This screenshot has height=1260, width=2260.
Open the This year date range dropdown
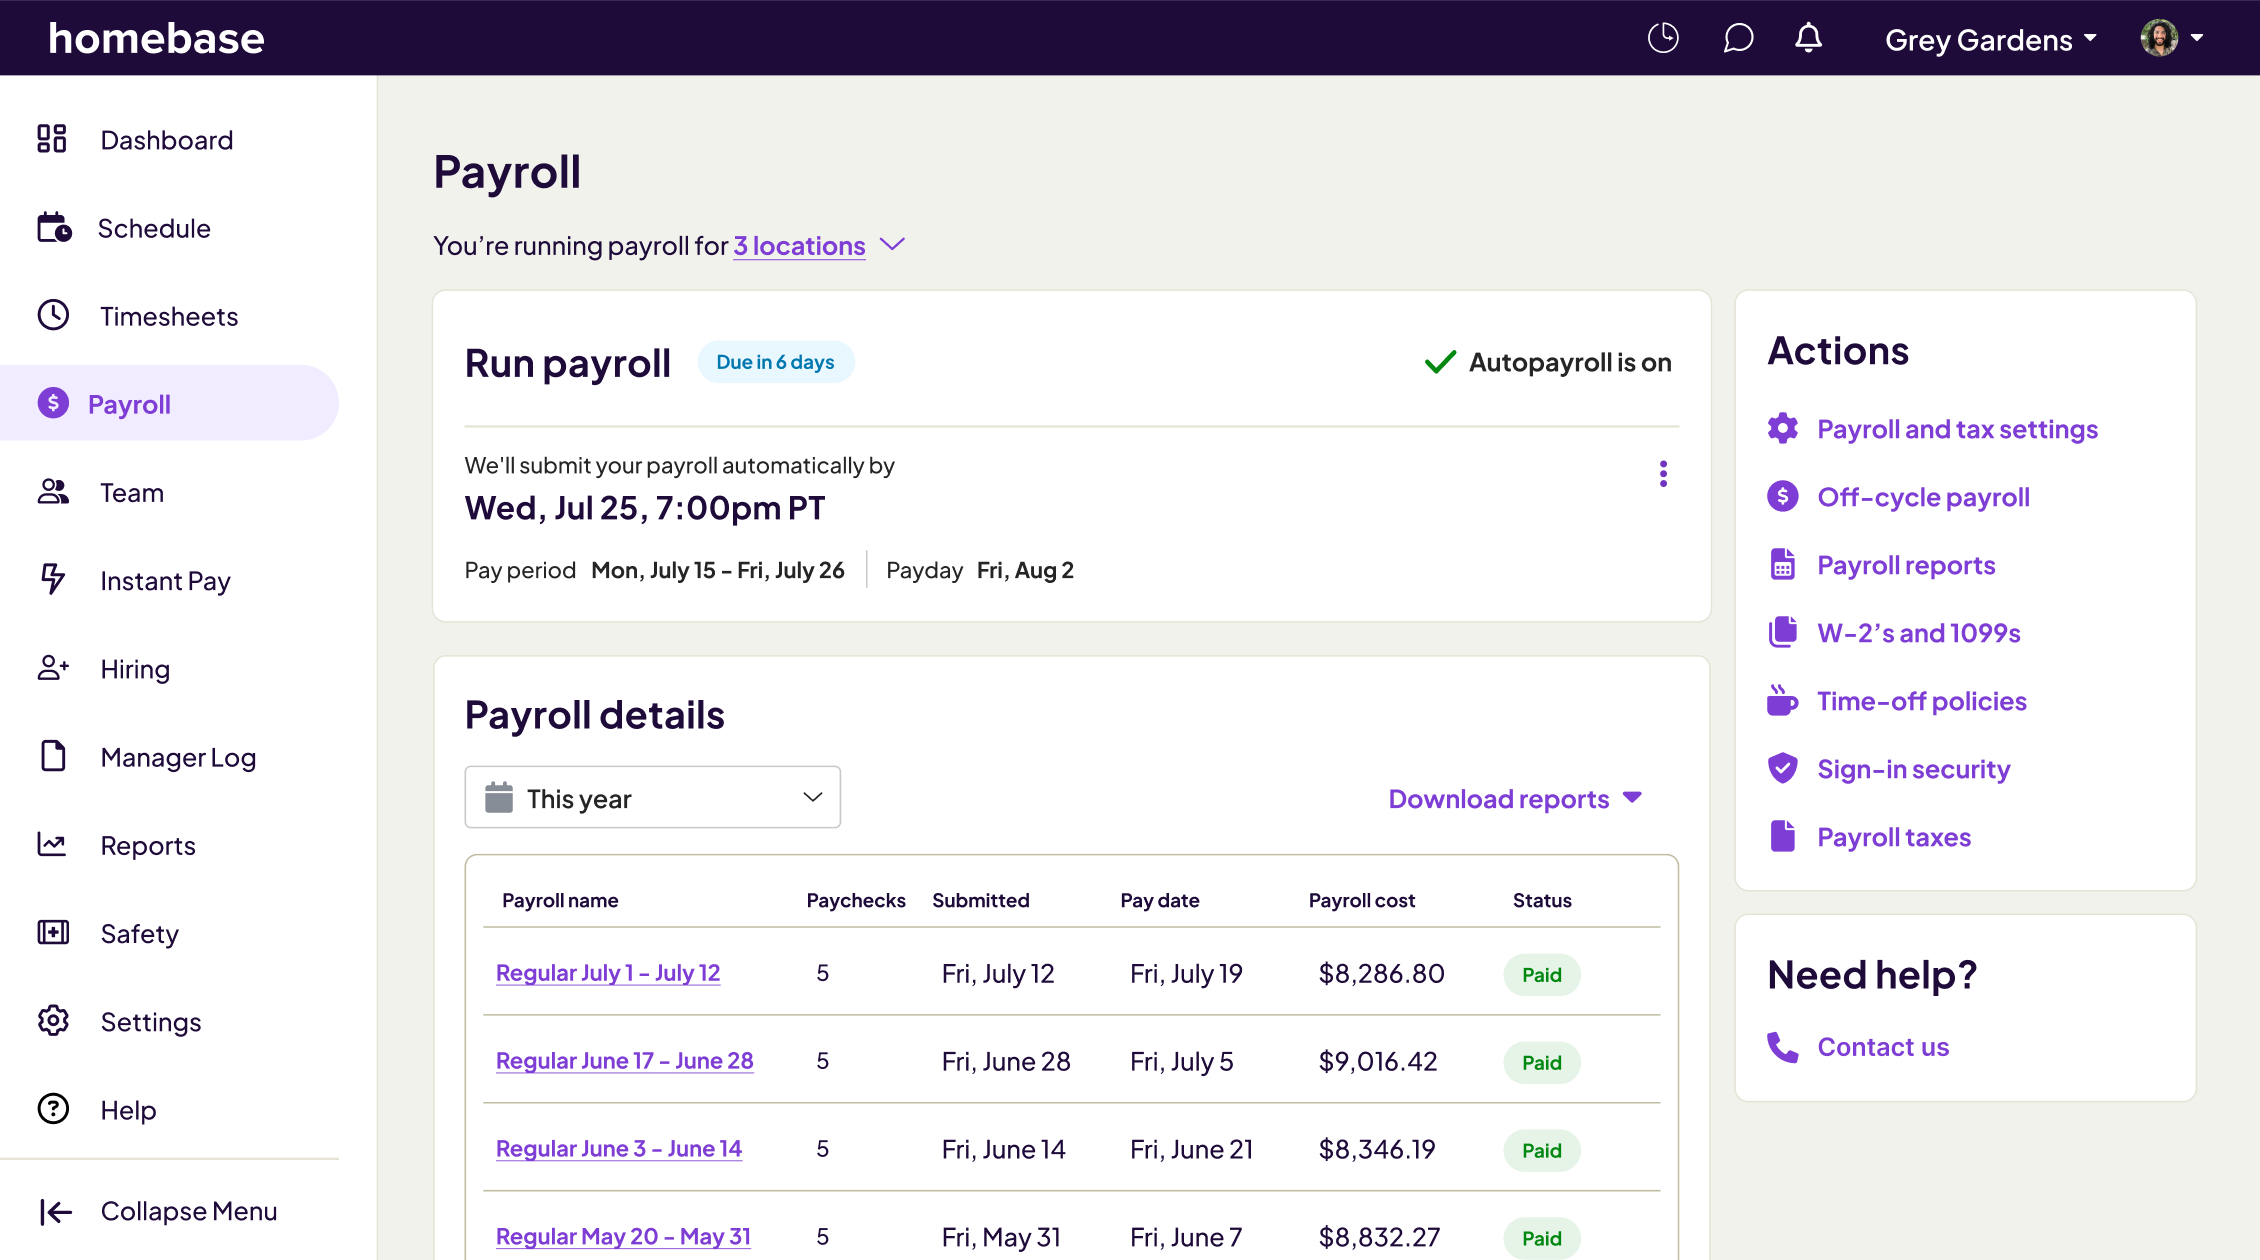pyautogui.click(x=652, y=797)
